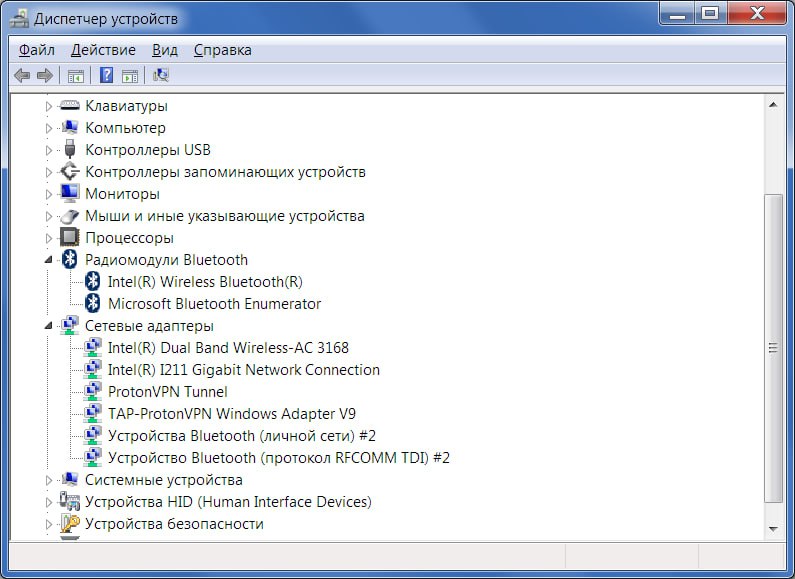This screenshot has width=795, height=579.
Task: Click the processor chip icon next to Процессоры
Action: coord(69,237)
